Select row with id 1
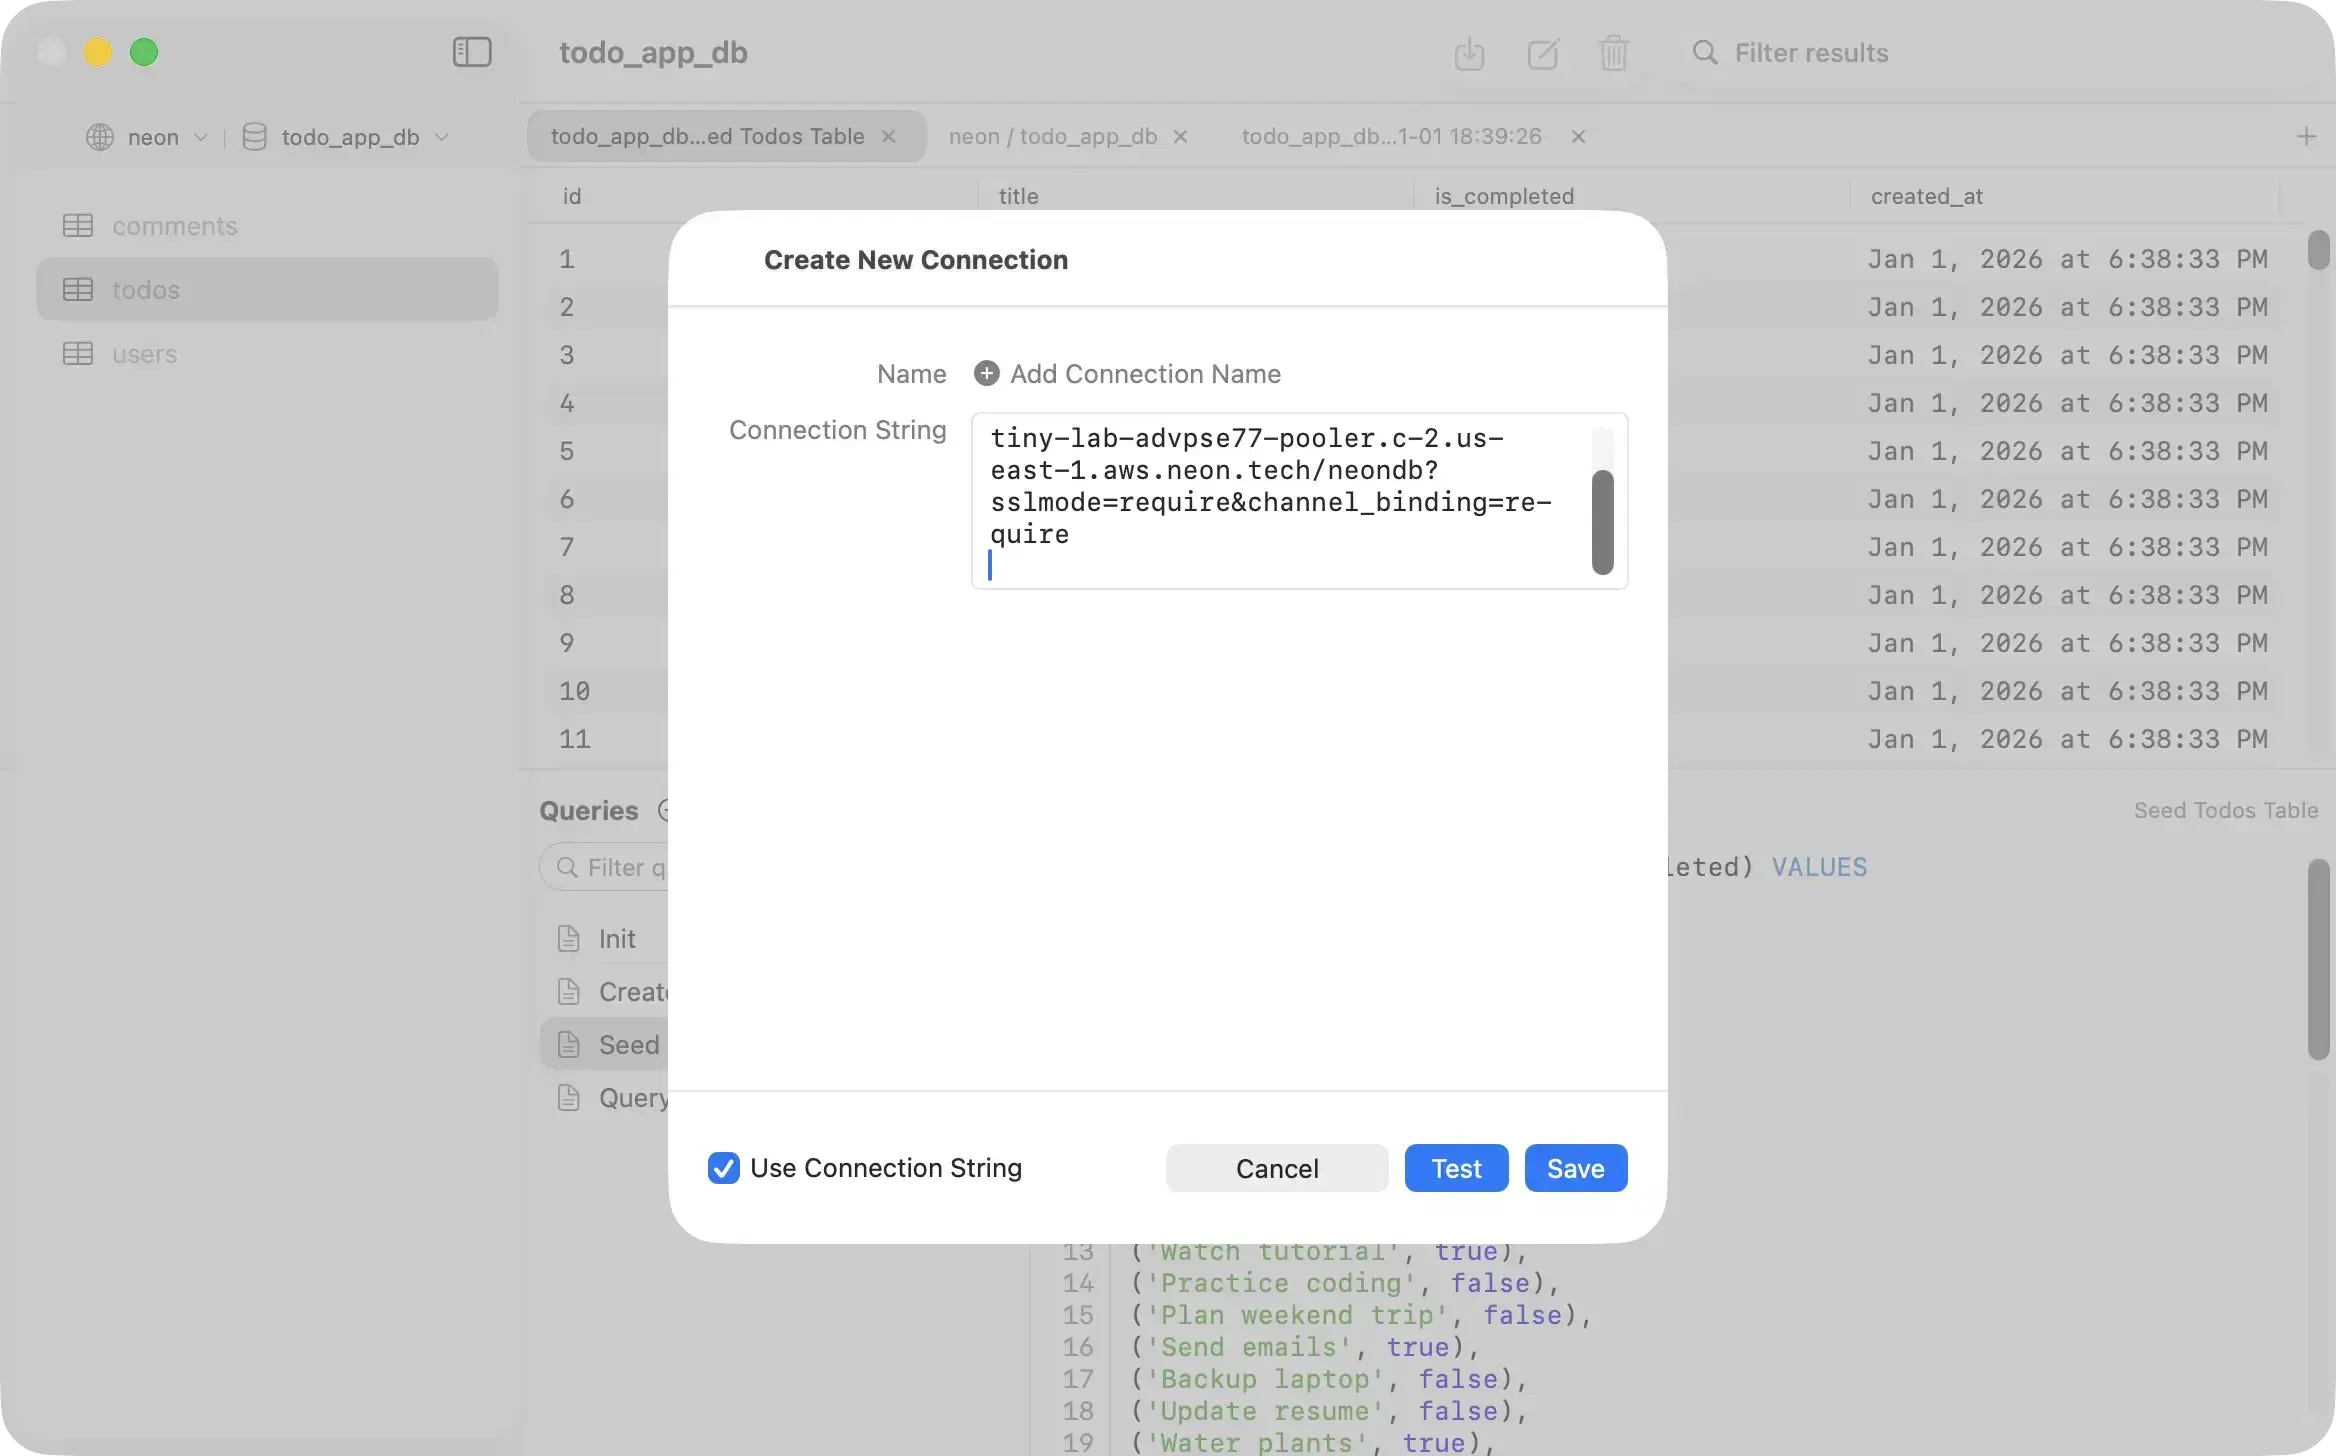Viewport: 2336px width, 1456px height. click(567, 259)
